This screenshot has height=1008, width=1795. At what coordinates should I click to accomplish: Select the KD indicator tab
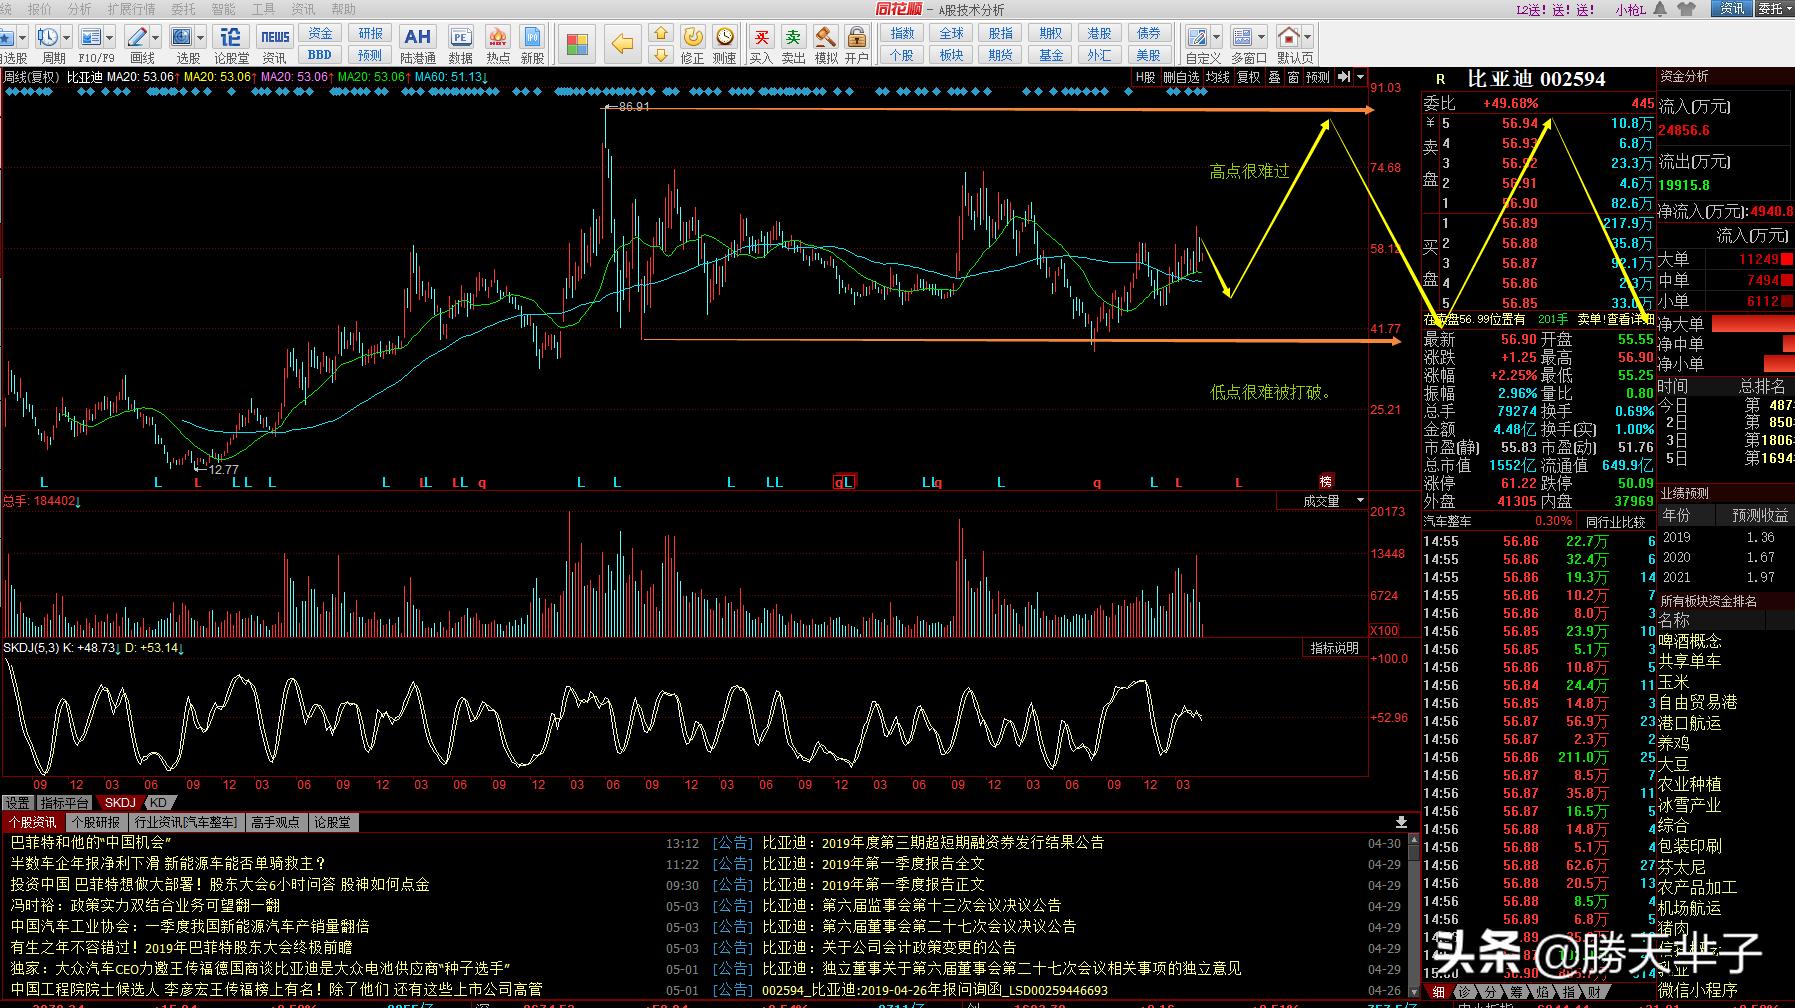coord(159,802)
